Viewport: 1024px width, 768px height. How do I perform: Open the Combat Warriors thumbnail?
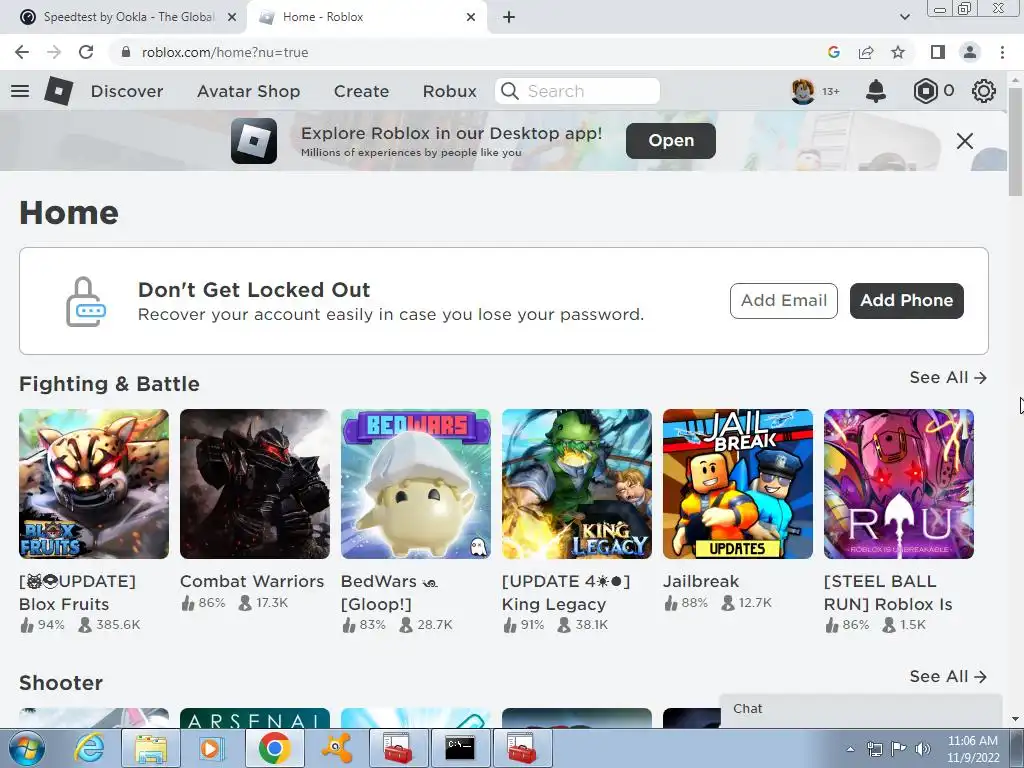[x=255, y=484]
